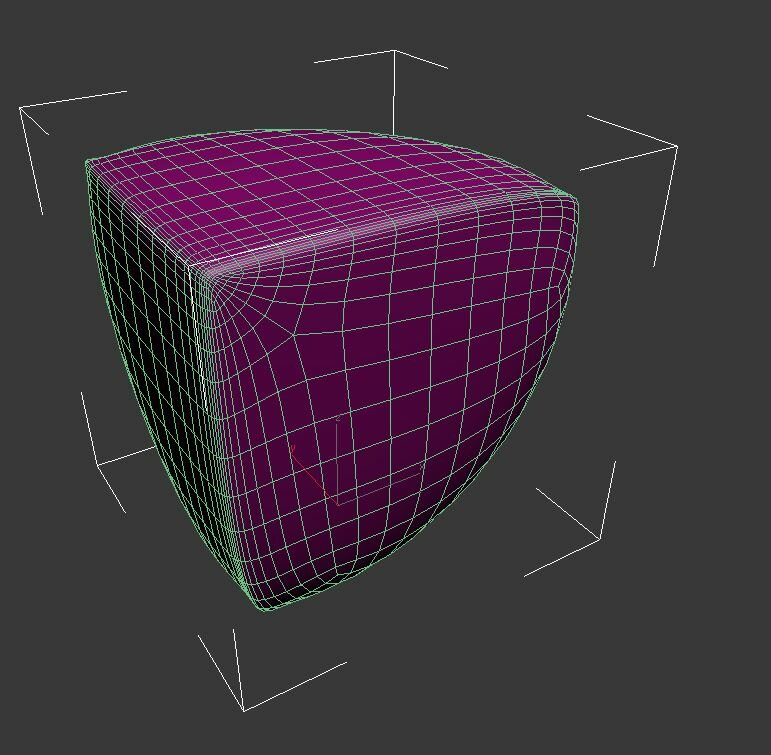This screenshot has width=771, height=755.
Task: Click the vertical Z axis of the pivot gizmo
Action: [337, 461]
